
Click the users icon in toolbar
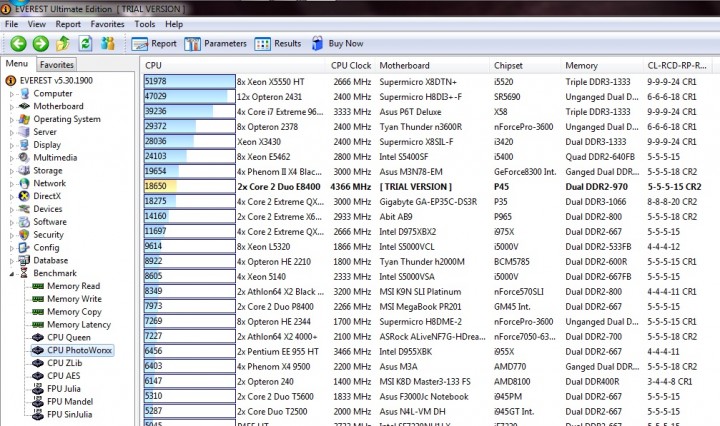(x=108, y=44)
